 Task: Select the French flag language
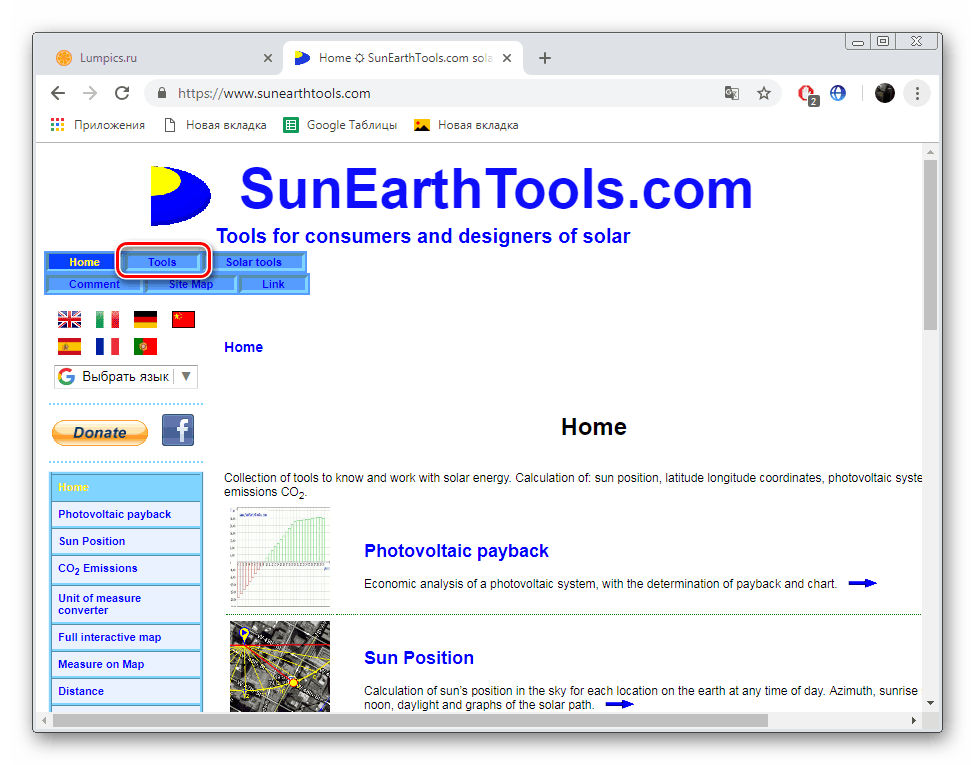(107, 346)
